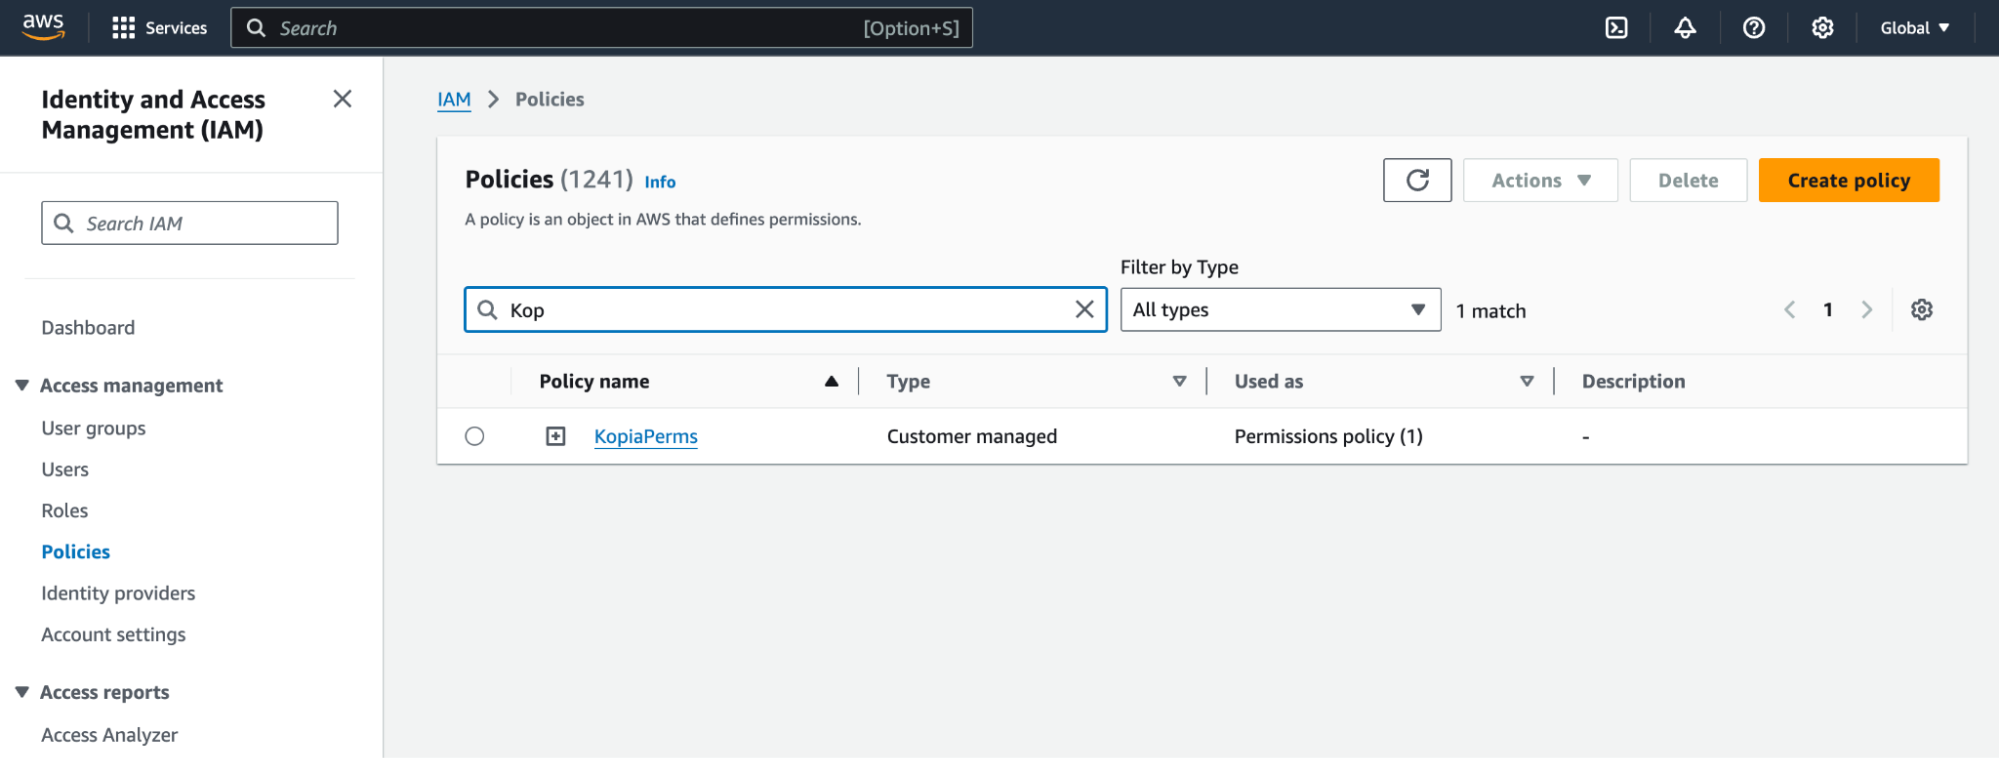Refresh the policies list
Image resolution: width=1999 pixels, height=759 pixels.
pyautogui.click(x=1417, y=180)
